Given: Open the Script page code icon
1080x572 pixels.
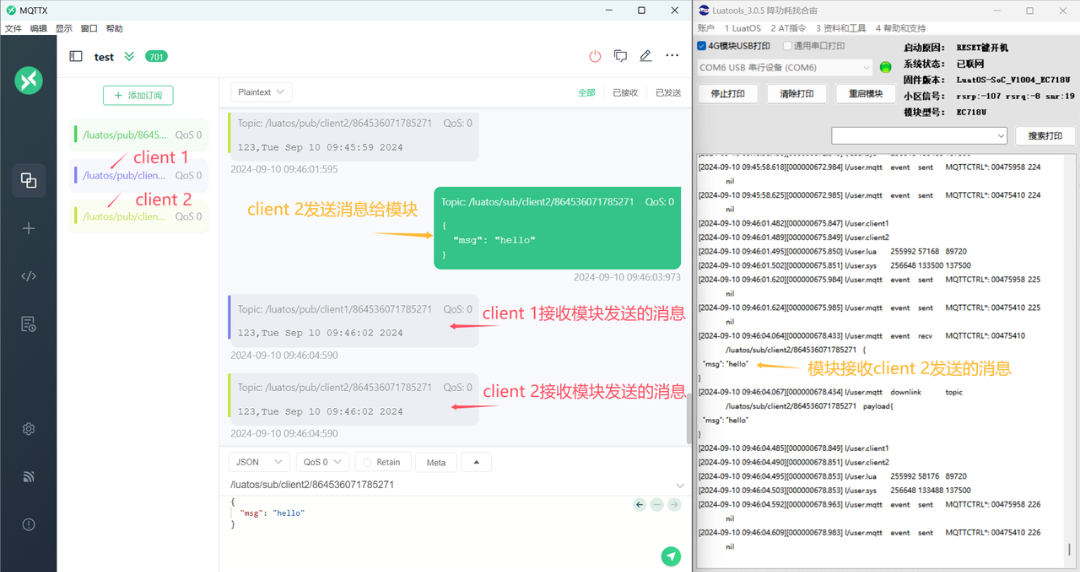Looking at the screenshot, I should pyautogui.click(x=28, y=276).
